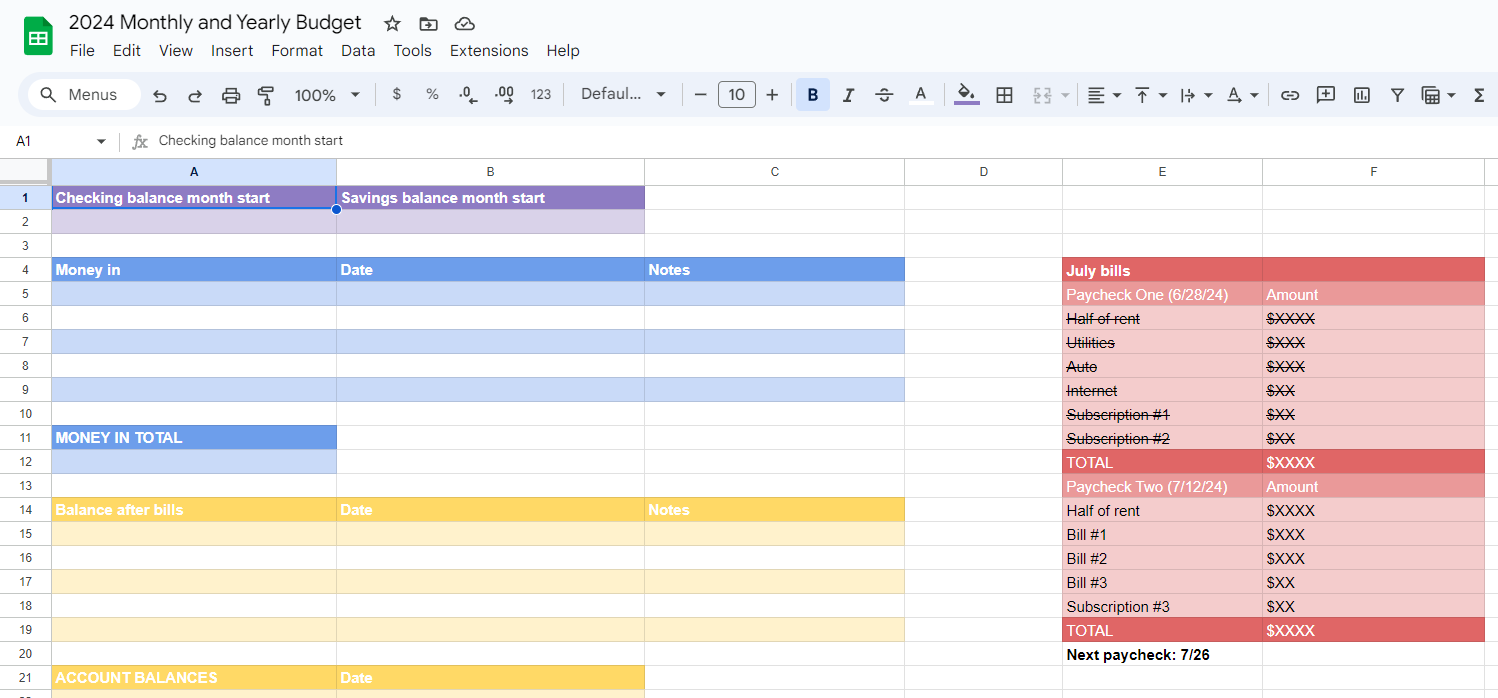
Task: Click the insert chart icon
Action: pyautogui.click(x=1361, y=95)
